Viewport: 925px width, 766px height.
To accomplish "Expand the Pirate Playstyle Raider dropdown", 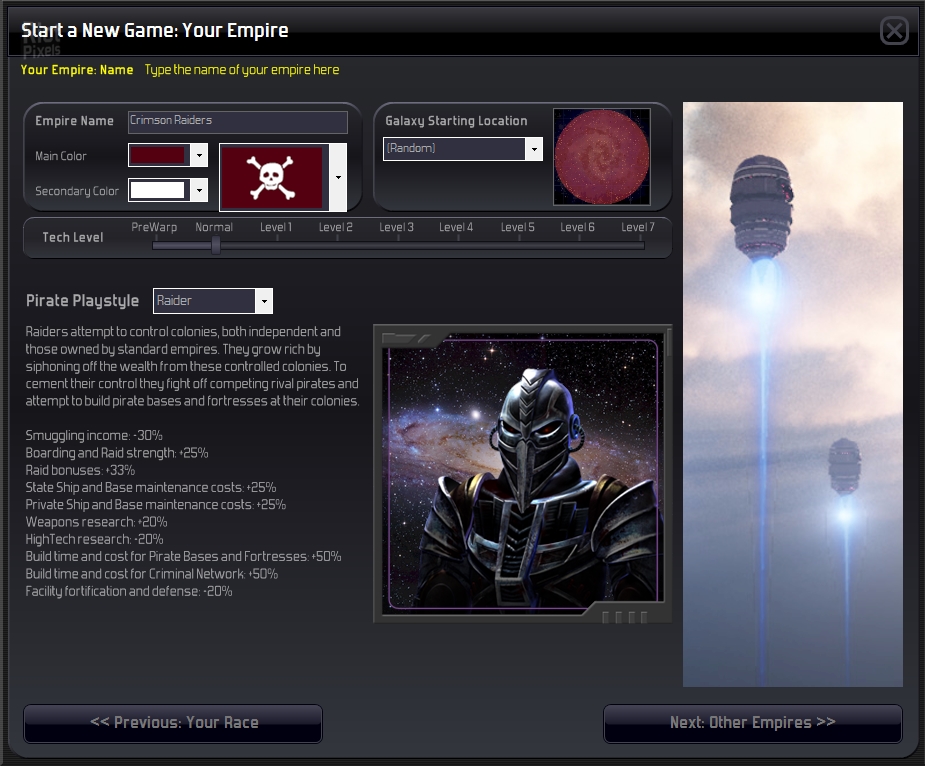I will [x=264, y=301].
